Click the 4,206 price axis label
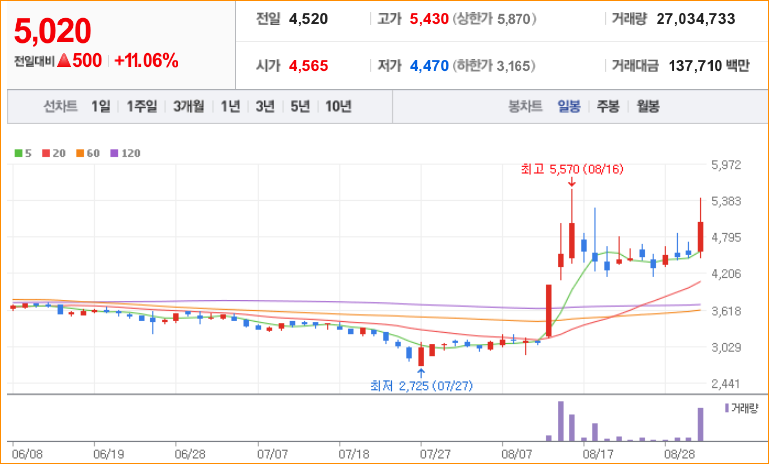Image resolution: width=769 pixels, height=464 pixels. click(726, 274)
